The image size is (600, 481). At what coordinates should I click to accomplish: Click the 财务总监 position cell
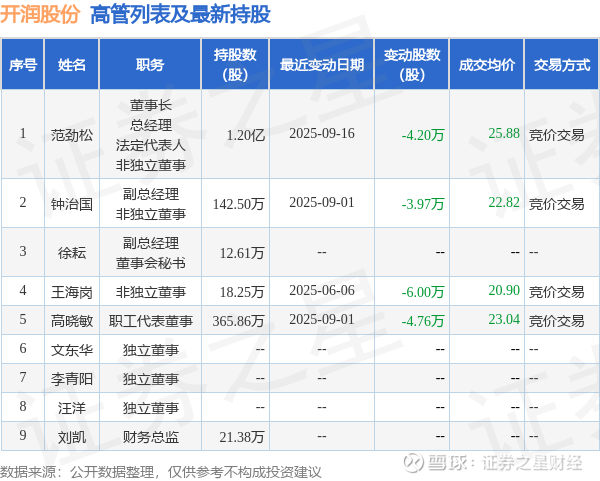click(x=150, y=437)
